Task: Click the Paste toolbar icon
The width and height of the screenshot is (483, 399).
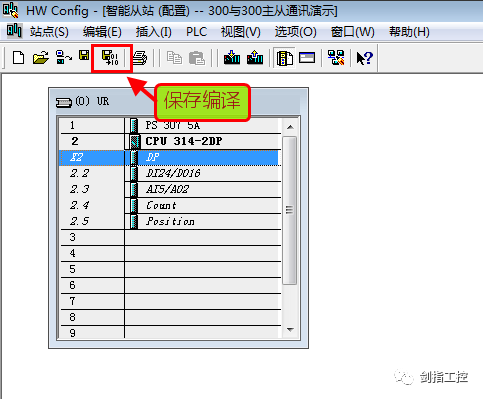Action: point(197,58)
